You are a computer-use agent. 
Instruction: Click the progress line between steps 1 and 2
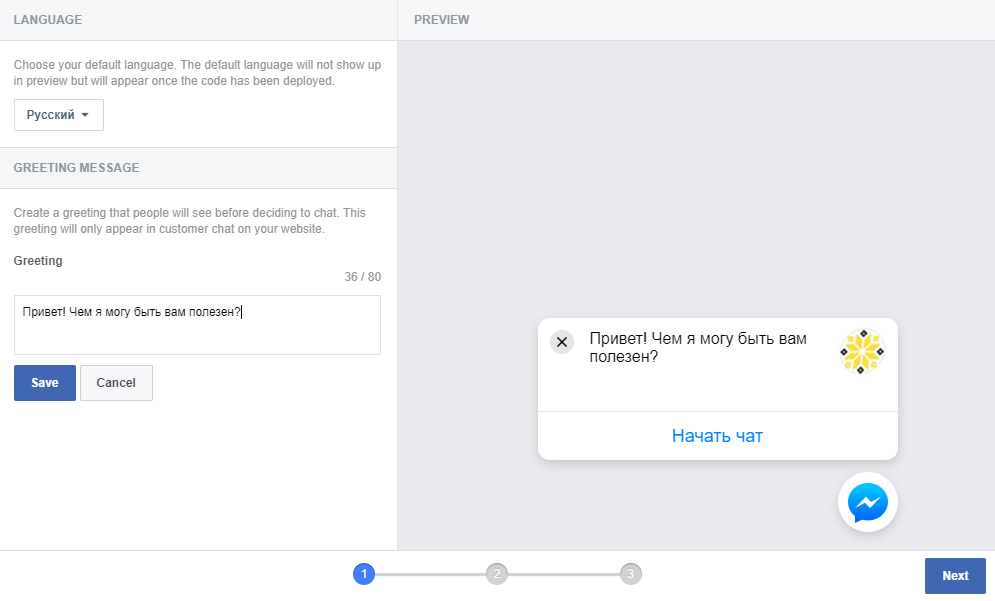coord(430,574)
